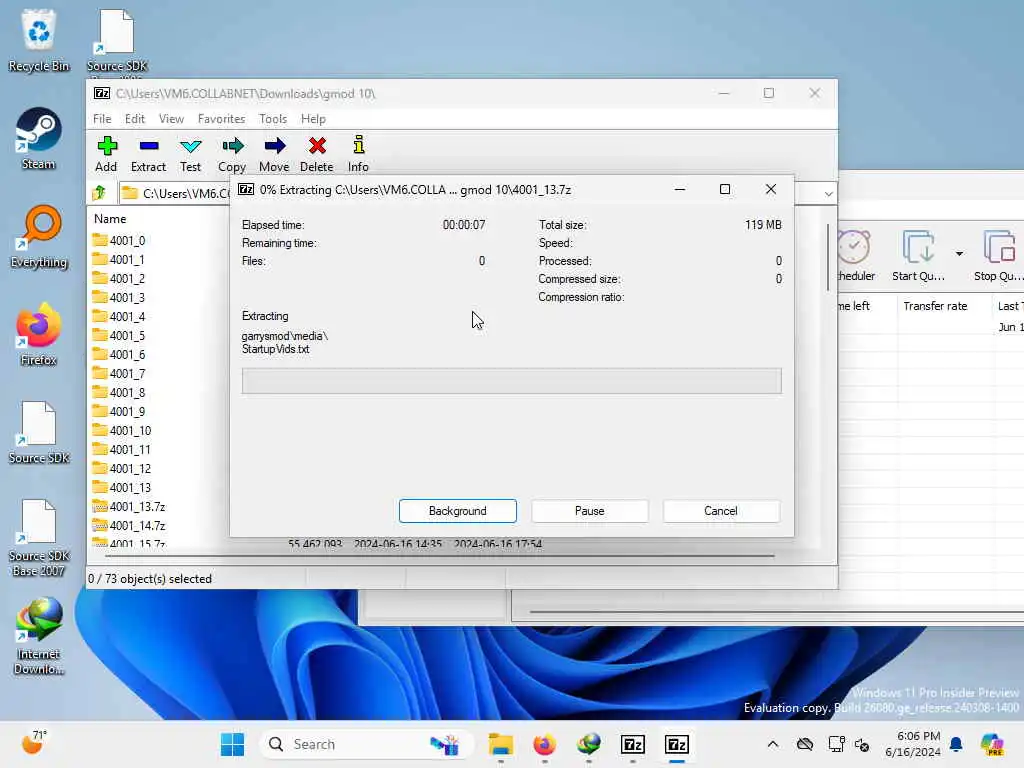Select folder 4001_0
The width and height of the screenshot is (1024, 768).
pyautogui.click(x=119, y=240)
